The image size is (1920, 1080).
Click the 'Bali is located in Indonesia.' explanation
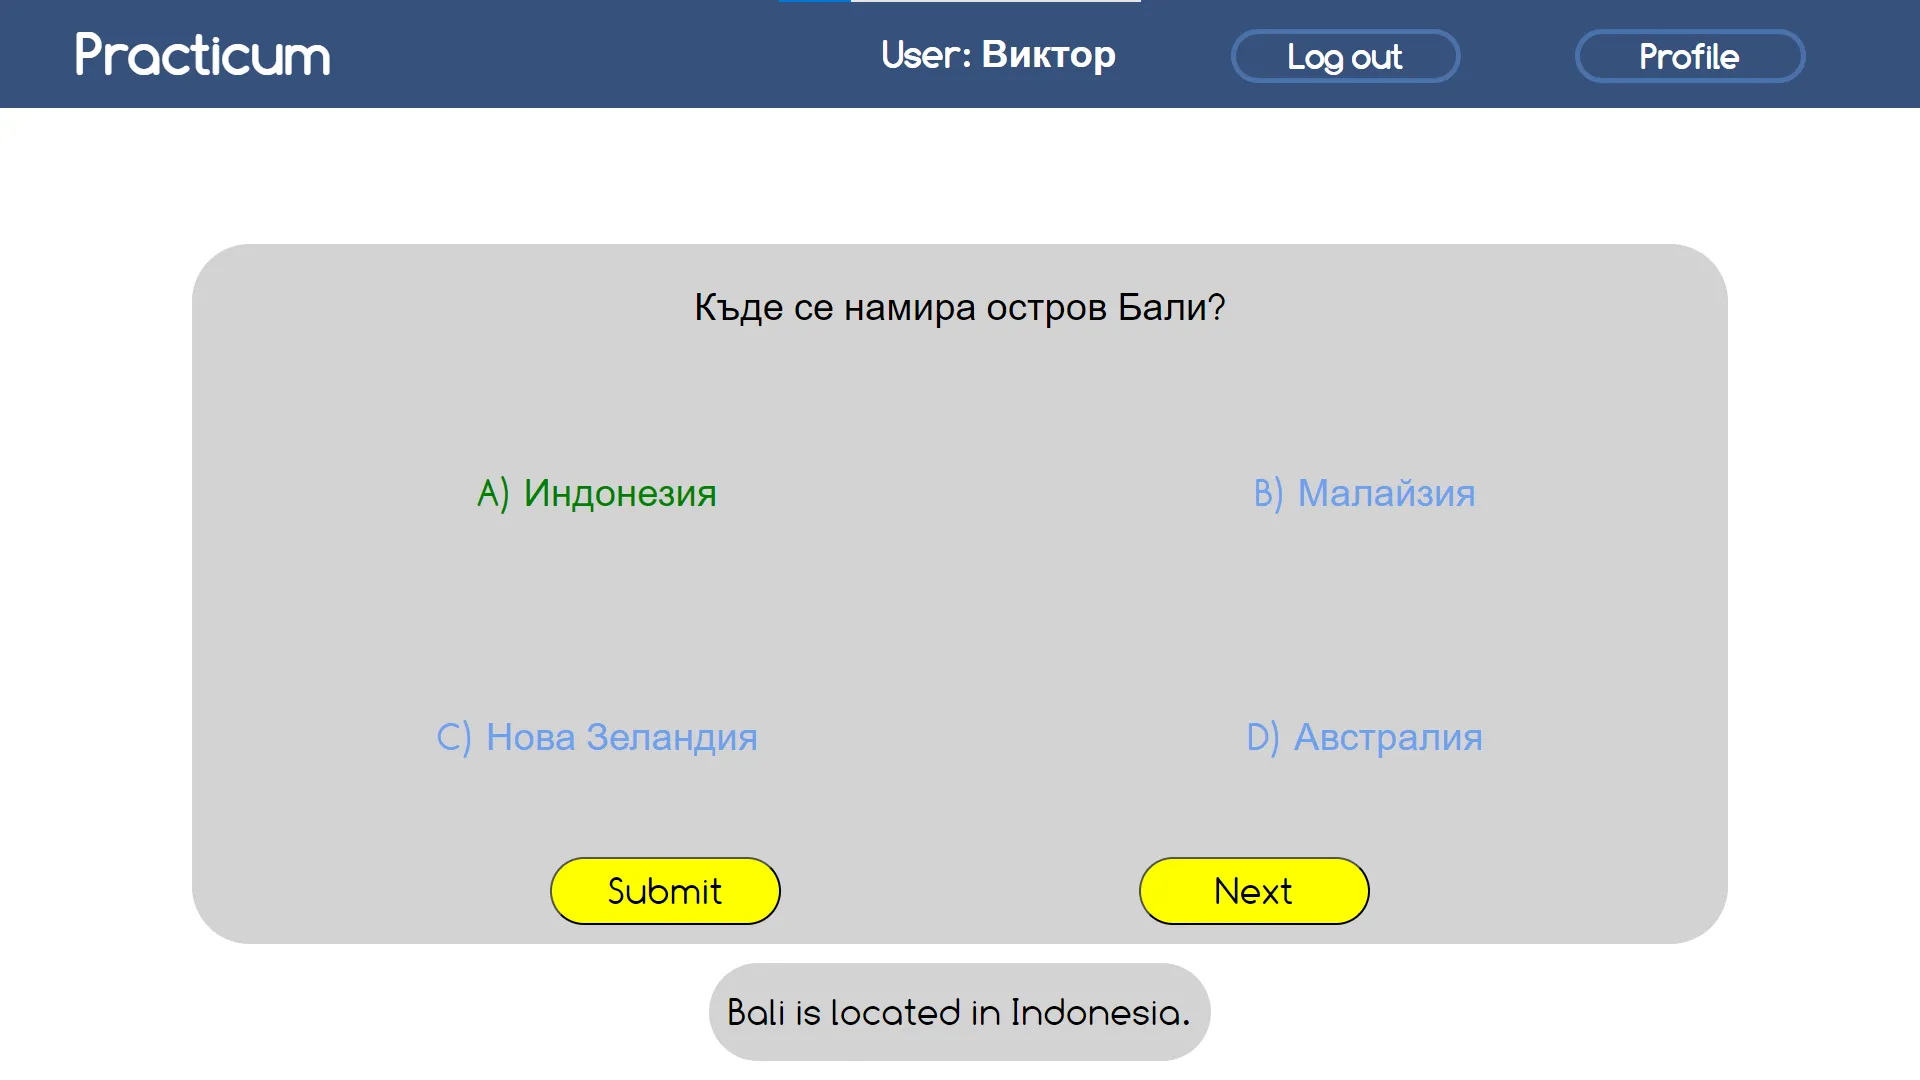[960, 1012]
